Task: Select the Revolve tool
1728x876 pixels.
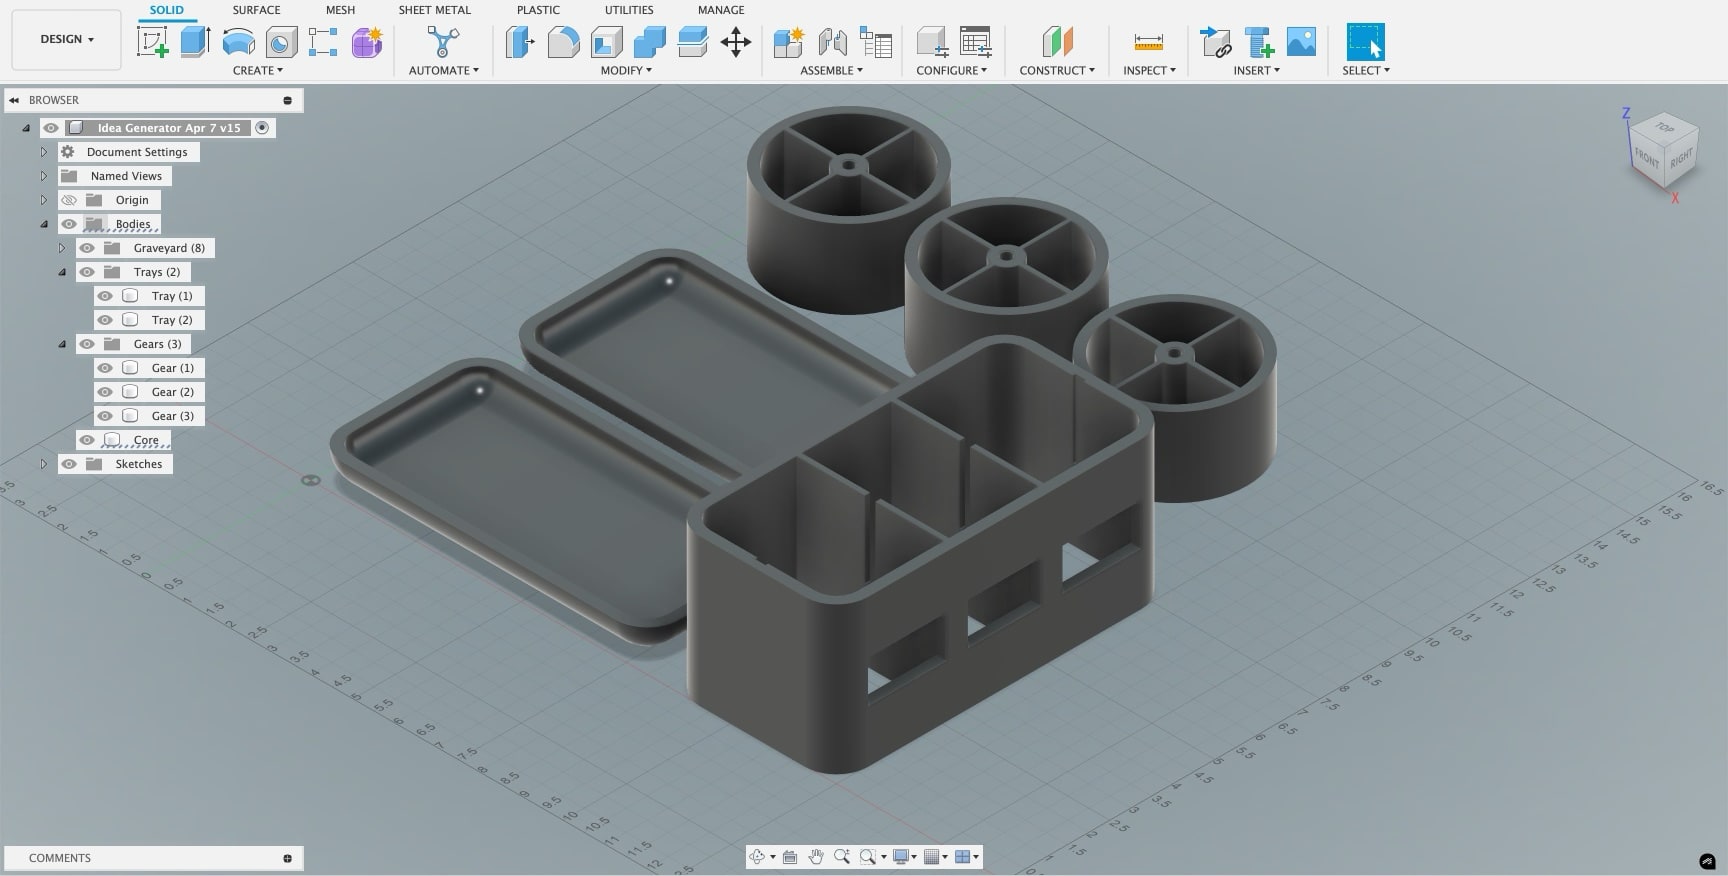Action: pos(238,42)
